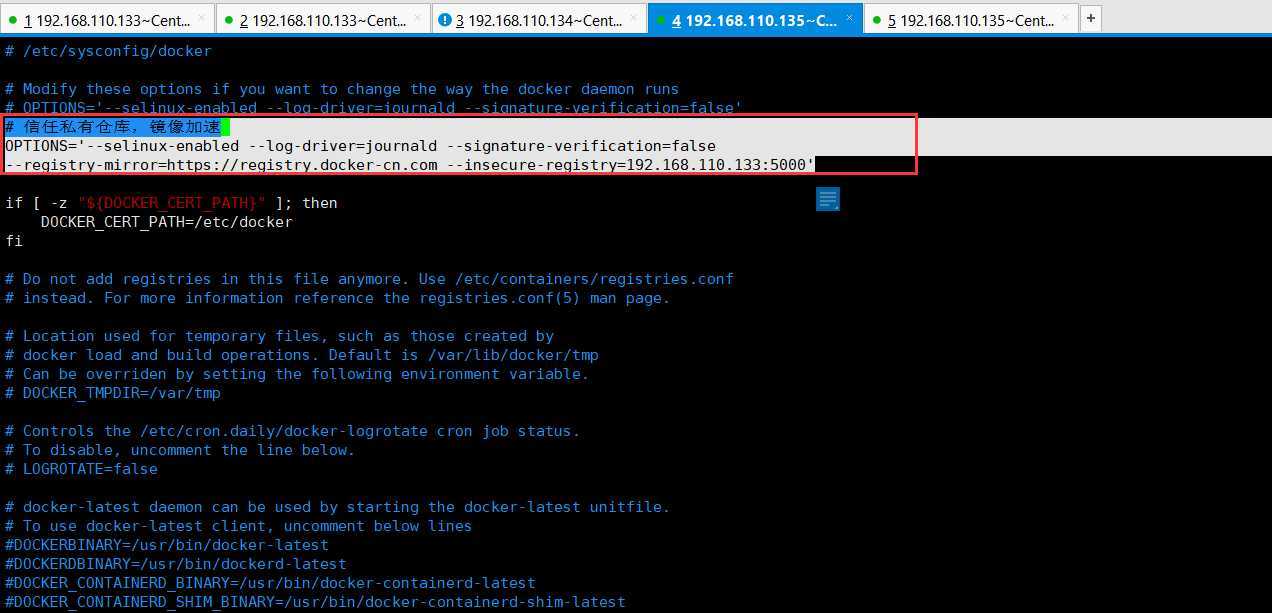
Task: Click the 'DOCKER_CERT_PATH=/etc/docker' line
Action: tap(166, 222)
